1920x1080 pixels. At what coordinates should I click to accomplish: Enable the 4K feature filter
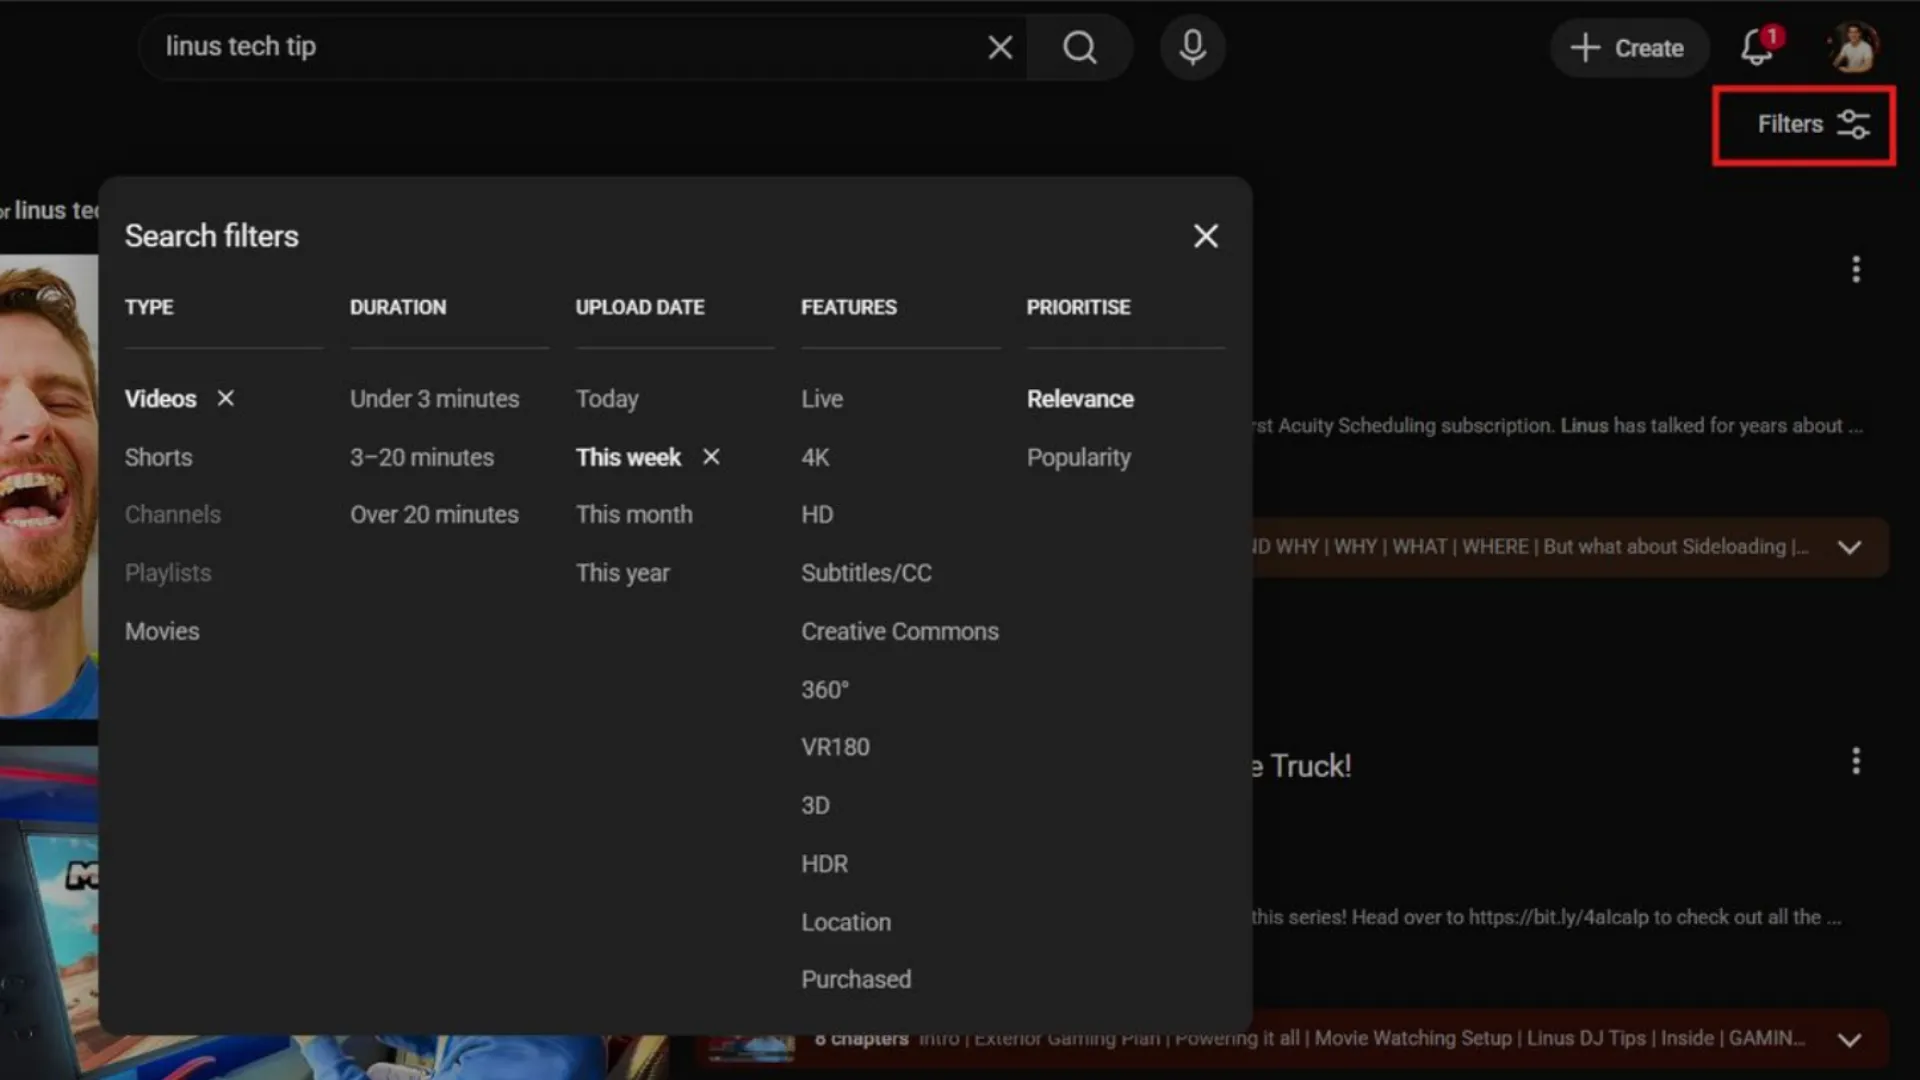pyautogui.click(x=815, y=457)
